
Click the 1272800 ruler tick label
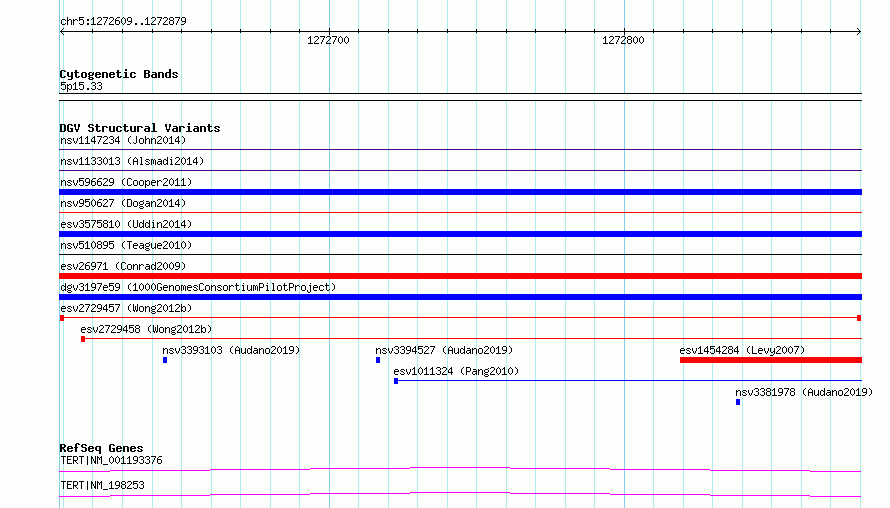(x=623, y=40)
